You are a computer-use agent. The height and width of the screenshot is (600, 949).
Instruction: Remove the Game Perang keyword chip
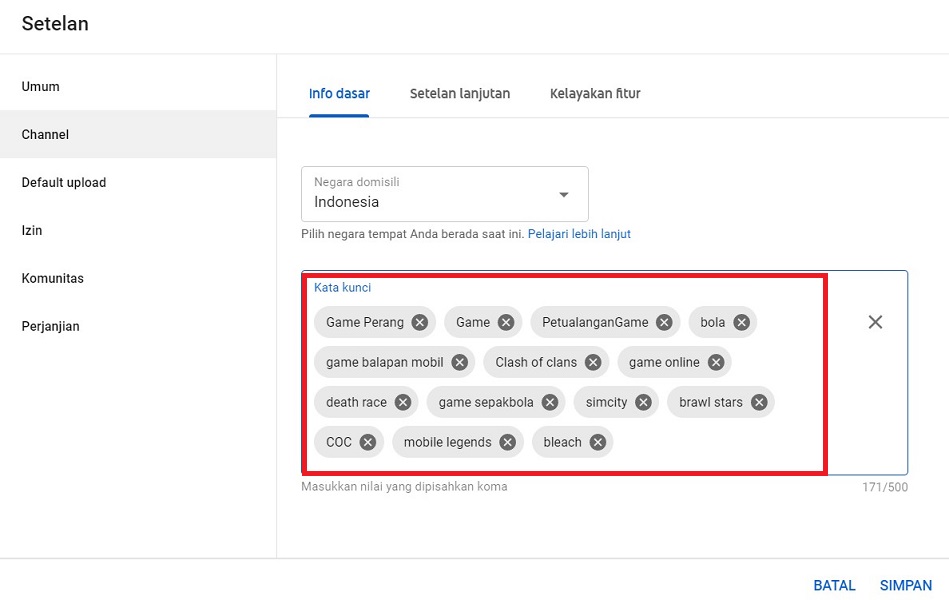419,322
